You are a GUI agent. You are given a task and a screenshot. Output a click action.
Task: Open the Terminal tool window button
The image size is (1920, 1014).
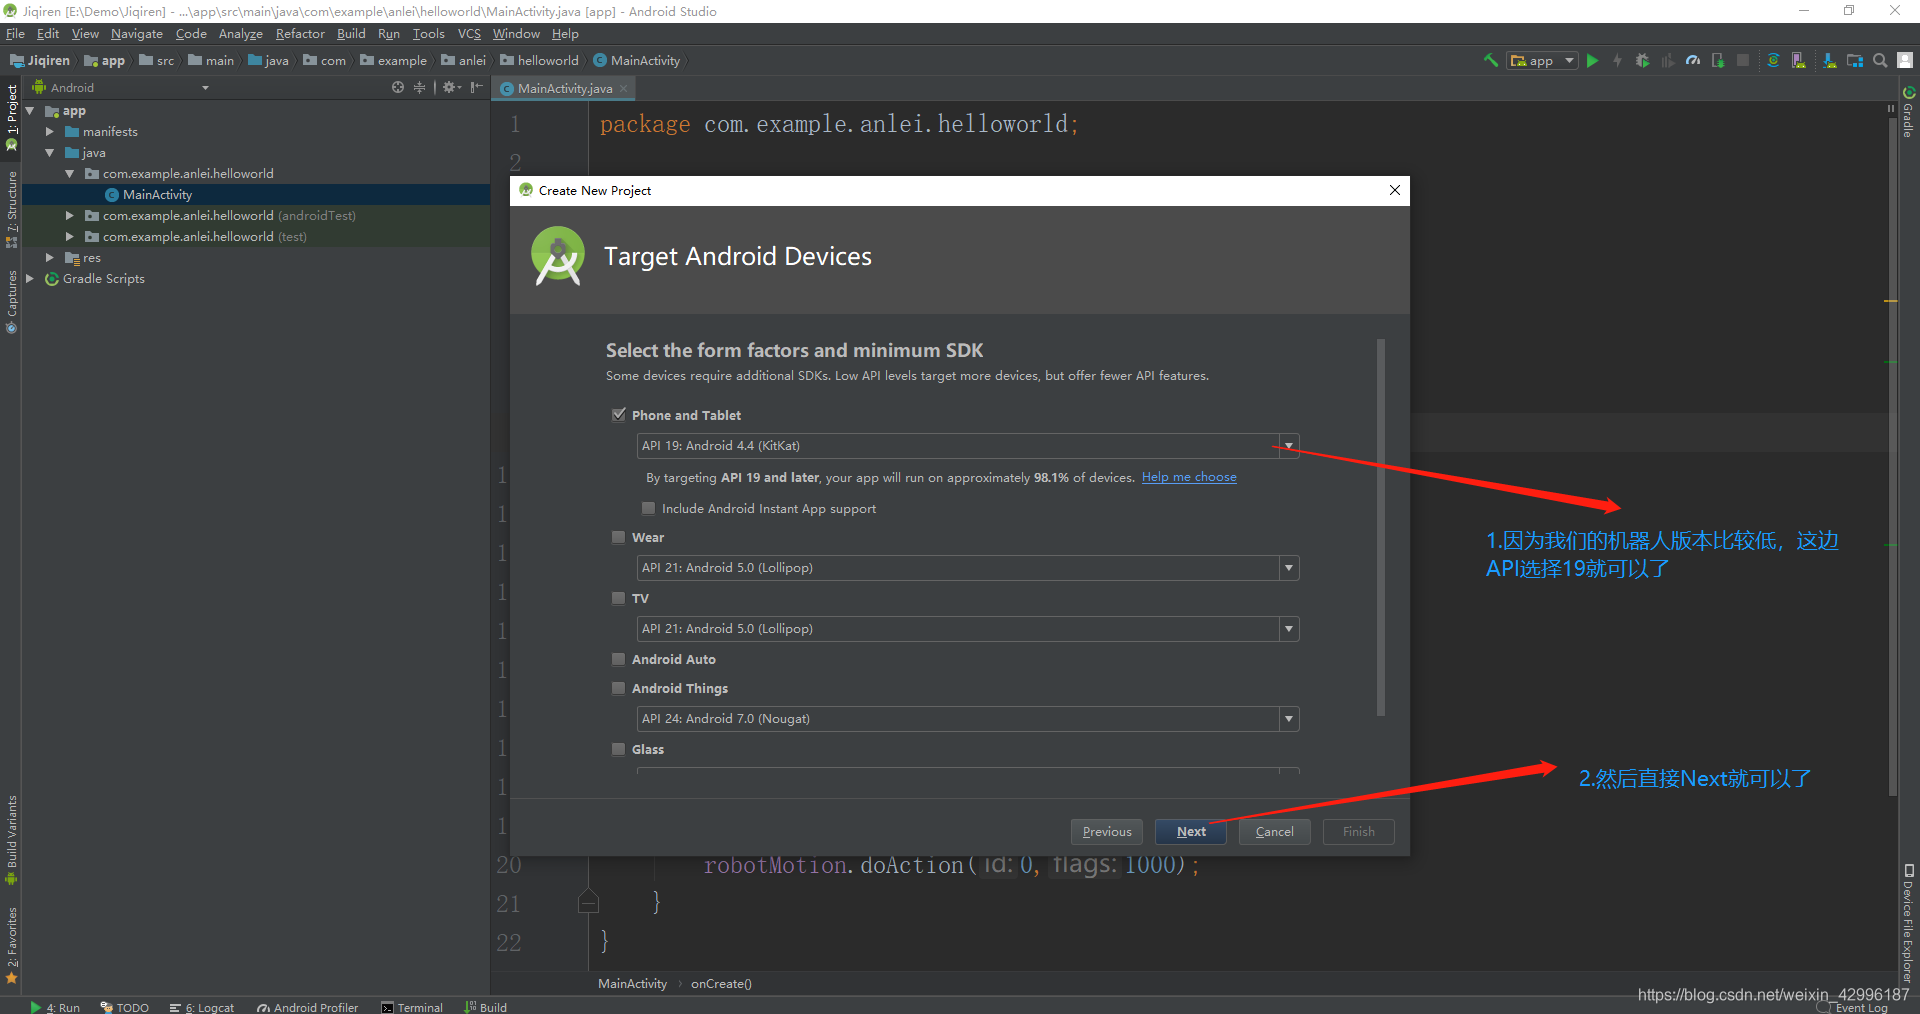point(412,1006)
